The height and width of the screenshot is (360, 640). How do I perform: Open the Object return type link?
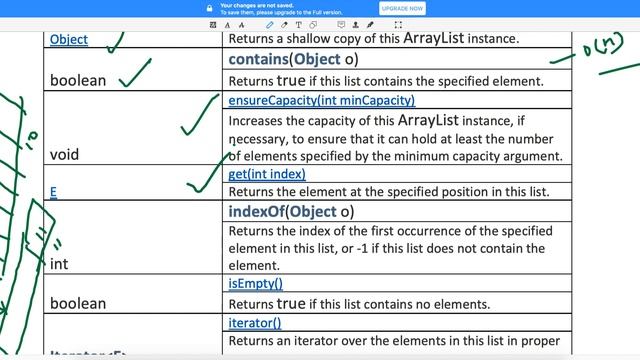pyautogui.click(x=69, y=40)
